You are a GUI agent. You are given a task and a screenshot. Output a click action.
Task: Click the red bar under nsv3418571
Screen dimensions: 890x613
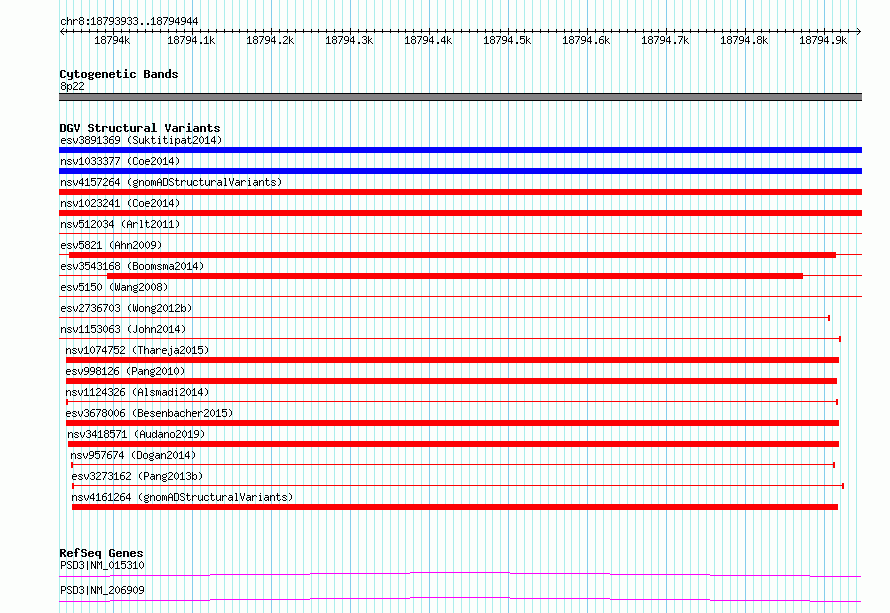click(454, 444)
